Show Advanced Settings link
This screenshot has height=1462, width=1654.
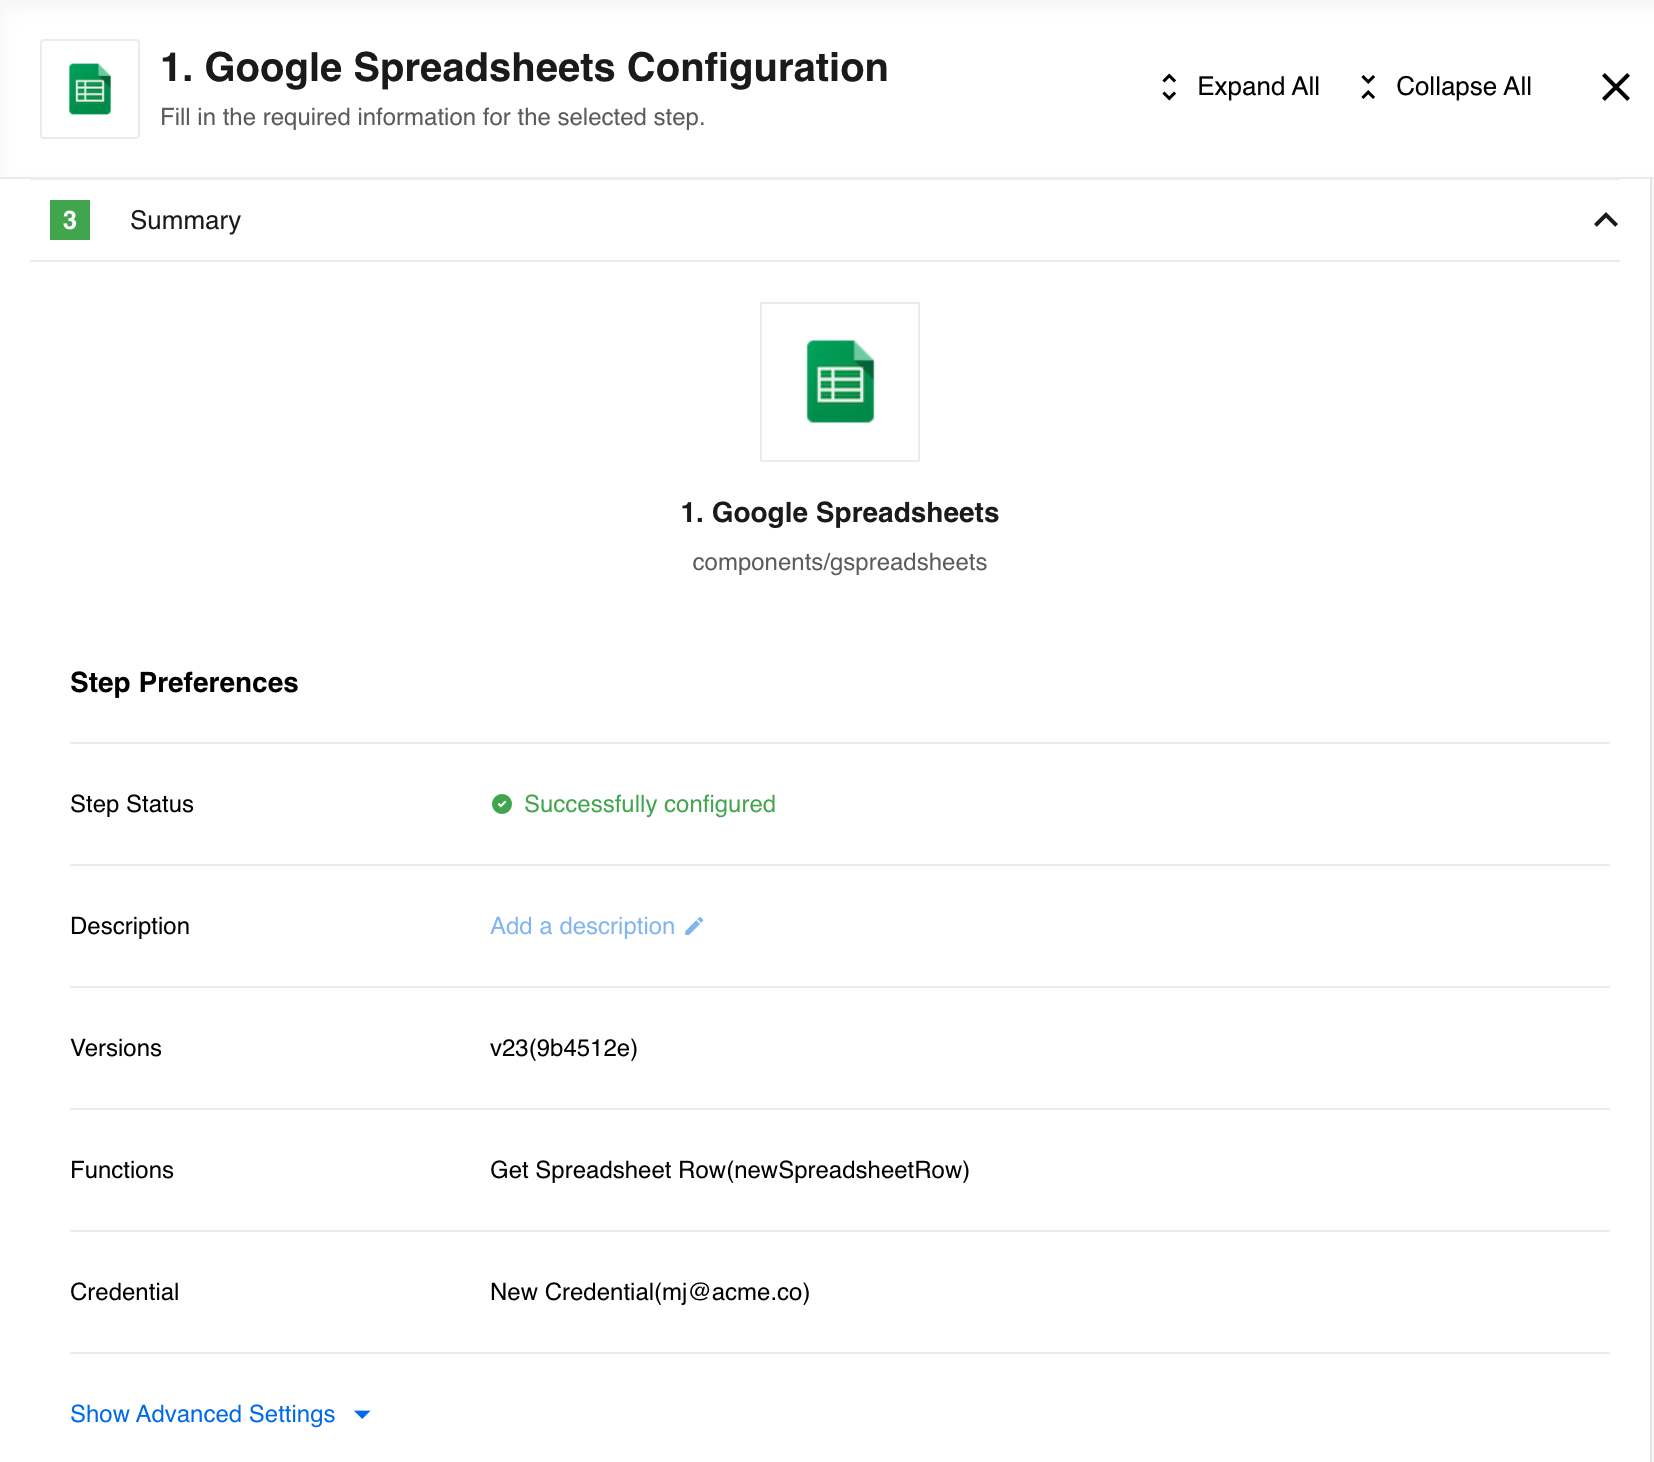point(202,1414)
